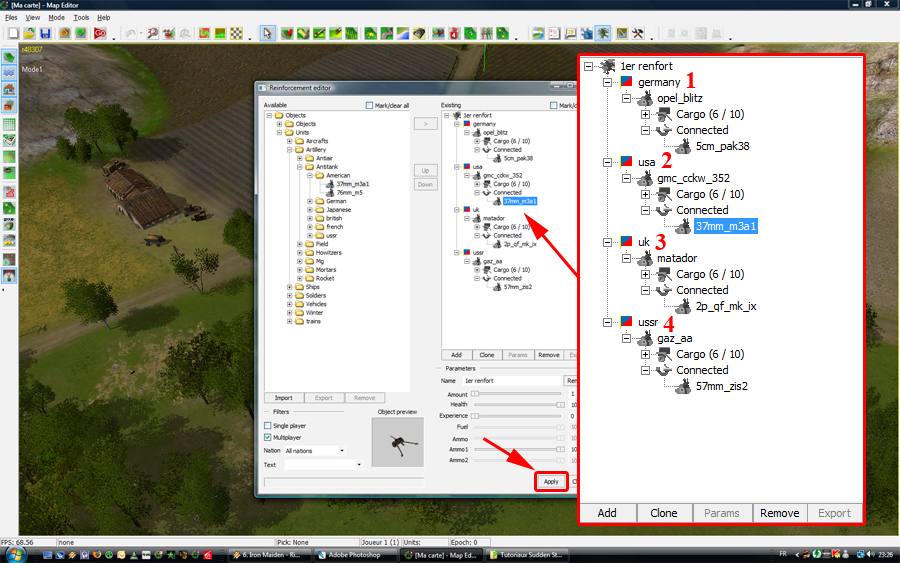
Task: Collapse the Artillery folder in Available tree
Action: tap(289, 149)
